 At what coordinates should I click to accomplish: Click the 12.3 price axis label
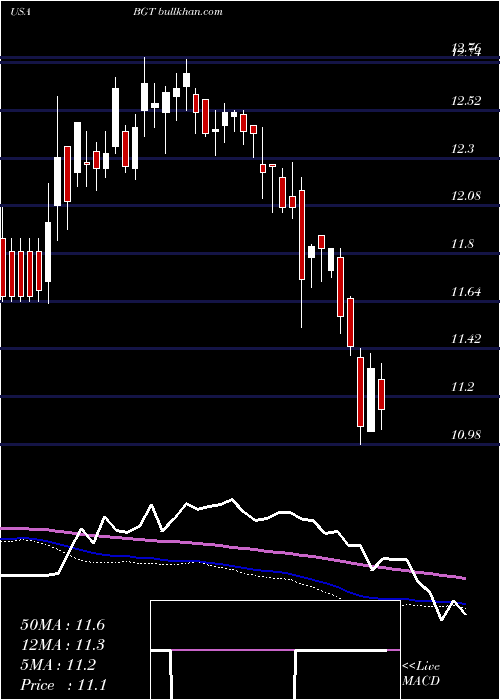tap(463, 149)
